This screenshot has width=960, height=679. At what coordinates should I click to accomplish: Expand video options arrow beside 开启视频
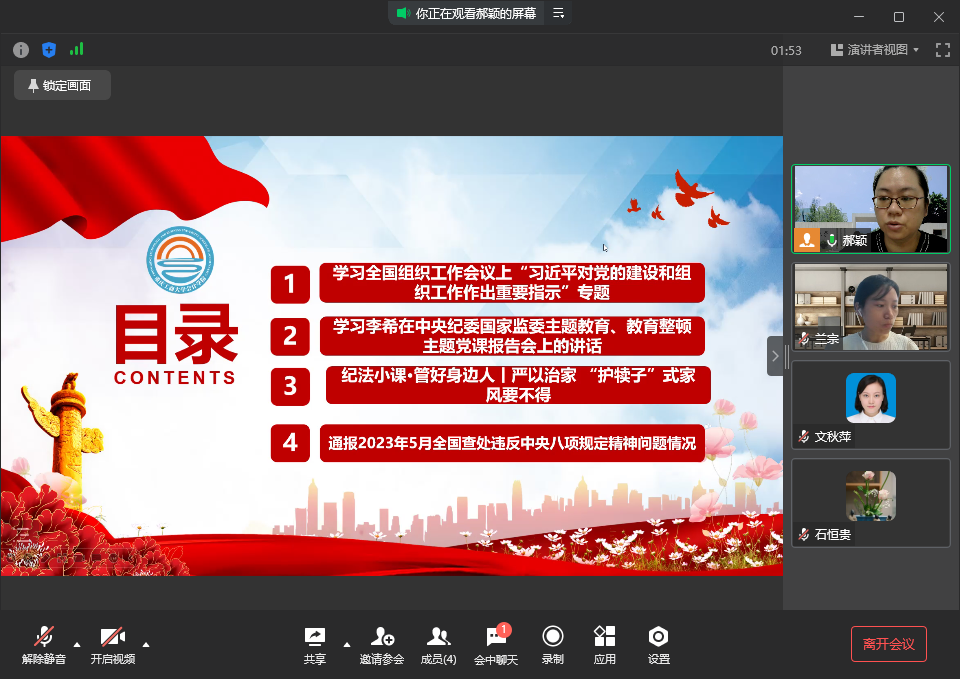click(x=146, y=643)
